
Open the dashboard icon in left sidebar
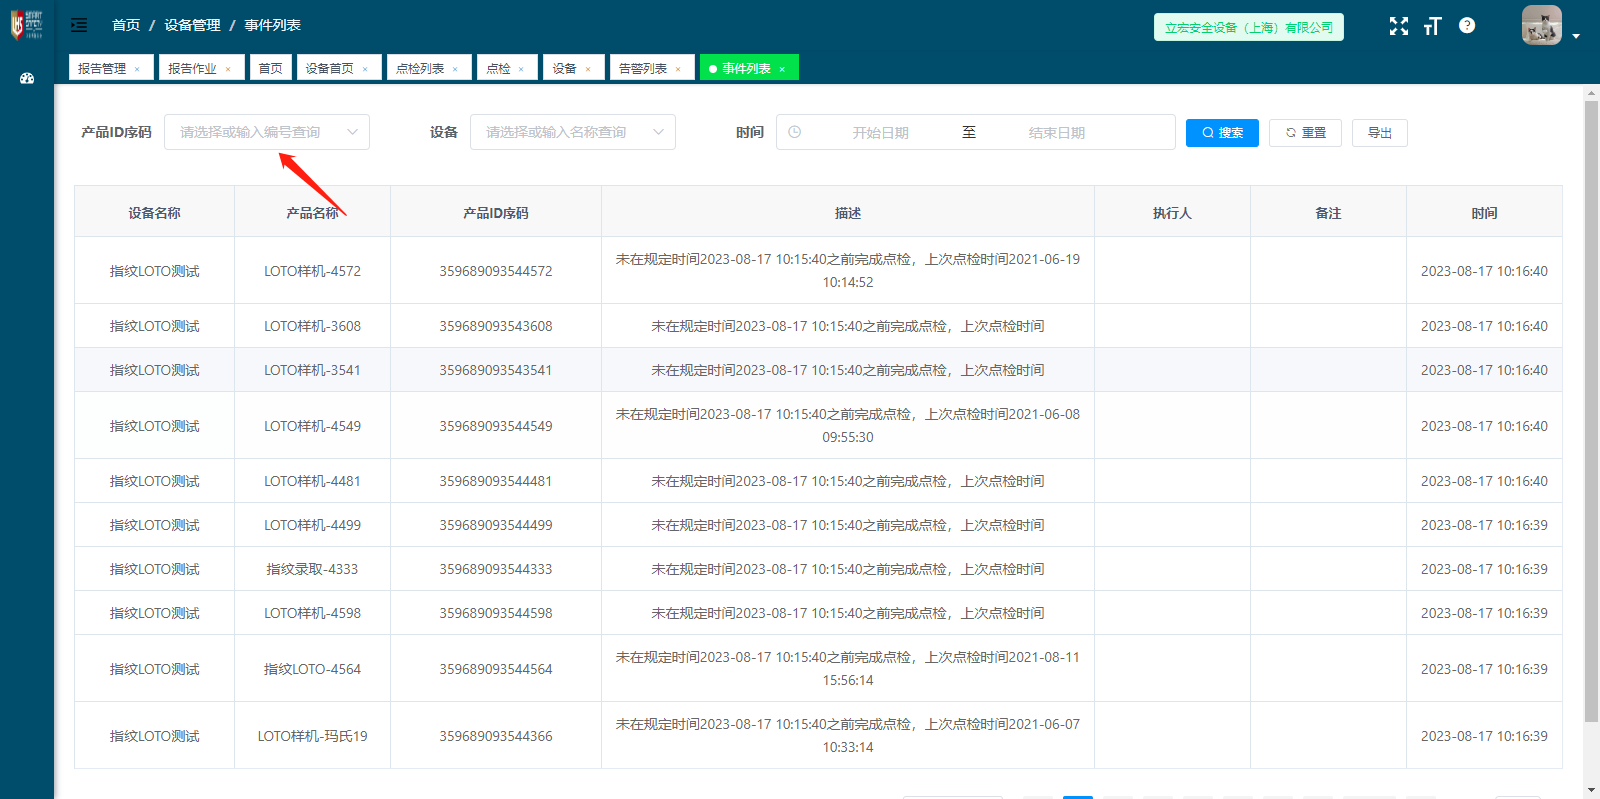coord(27,78)
